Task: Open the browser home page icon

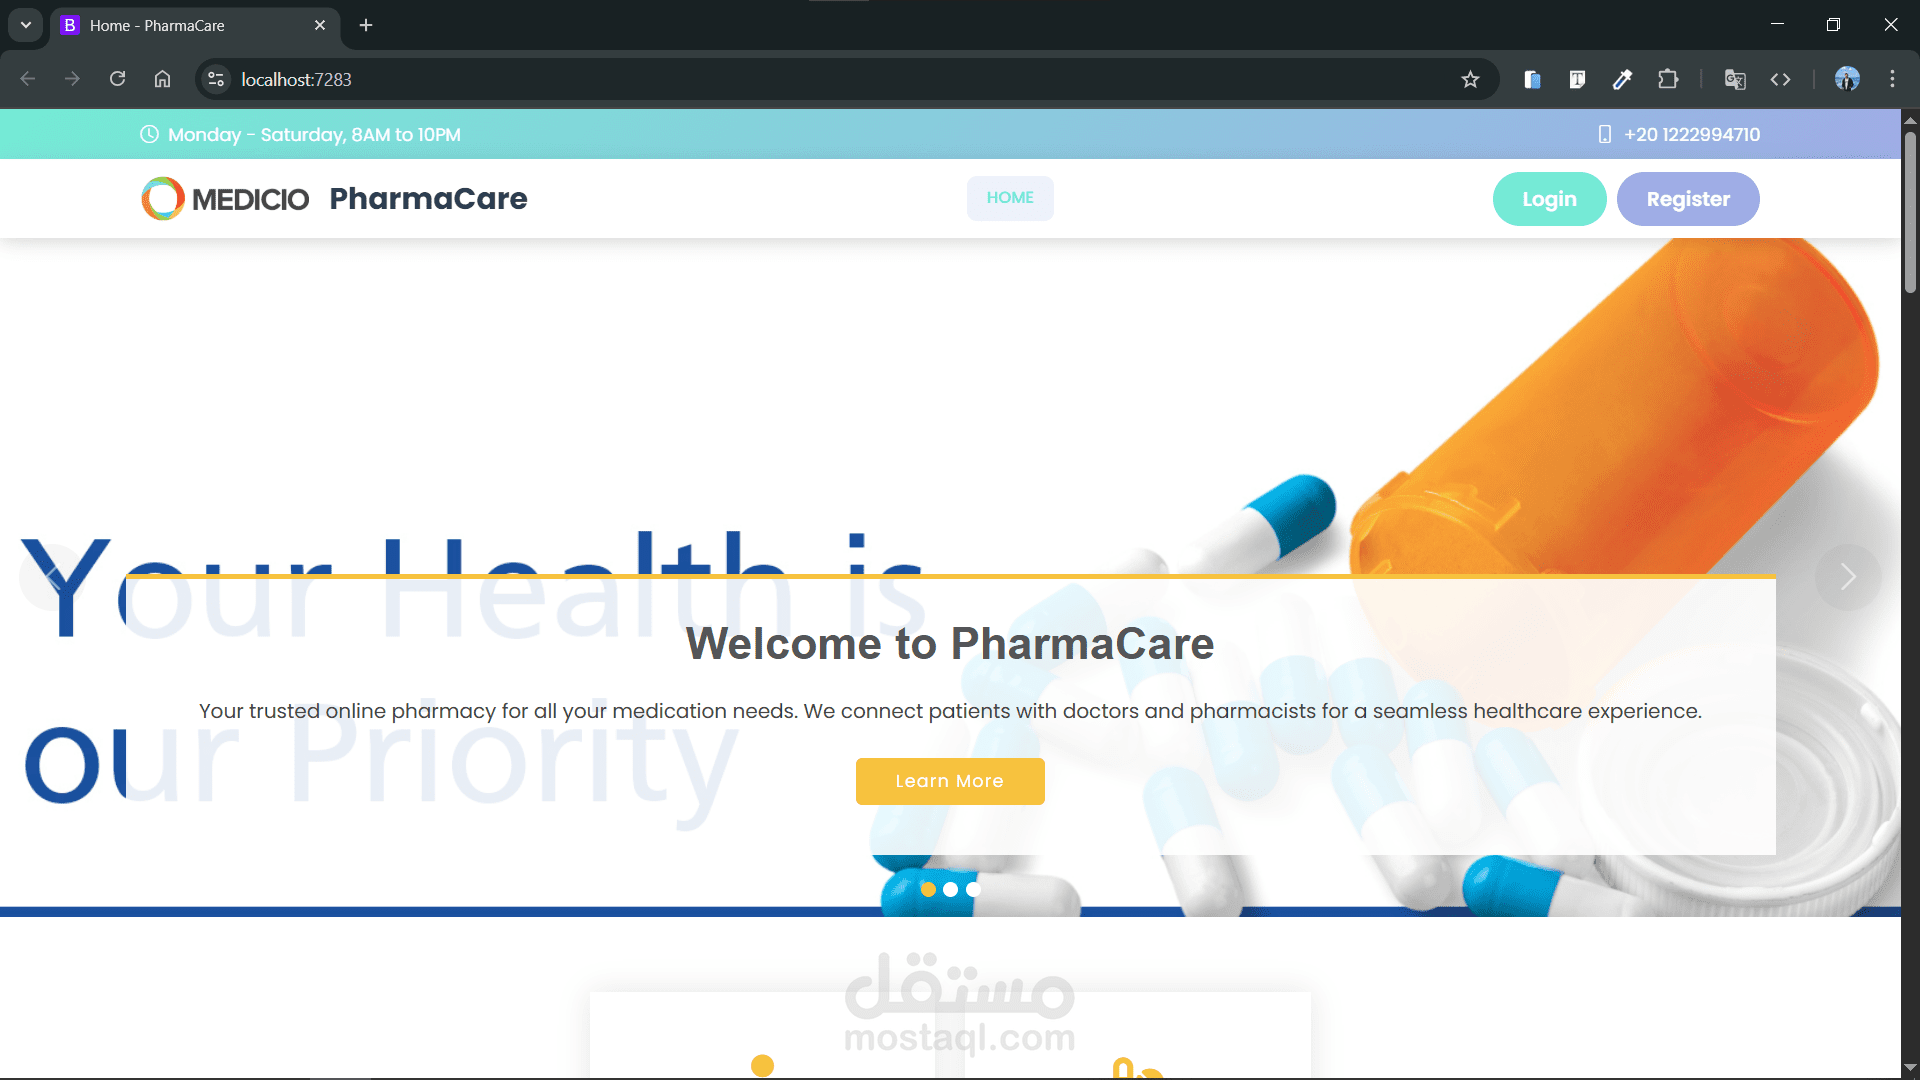Action: [x=162, y=79]
